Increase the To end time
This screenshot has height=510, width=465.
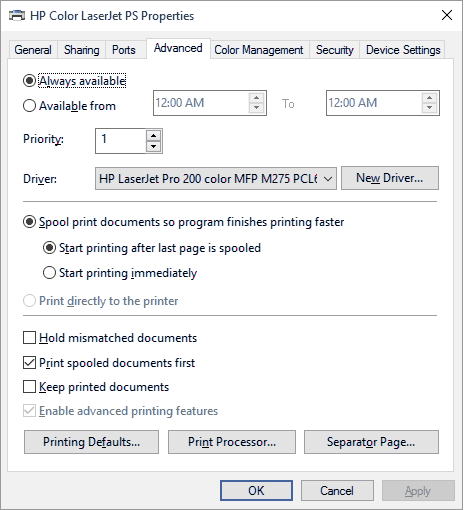(430, 98)
